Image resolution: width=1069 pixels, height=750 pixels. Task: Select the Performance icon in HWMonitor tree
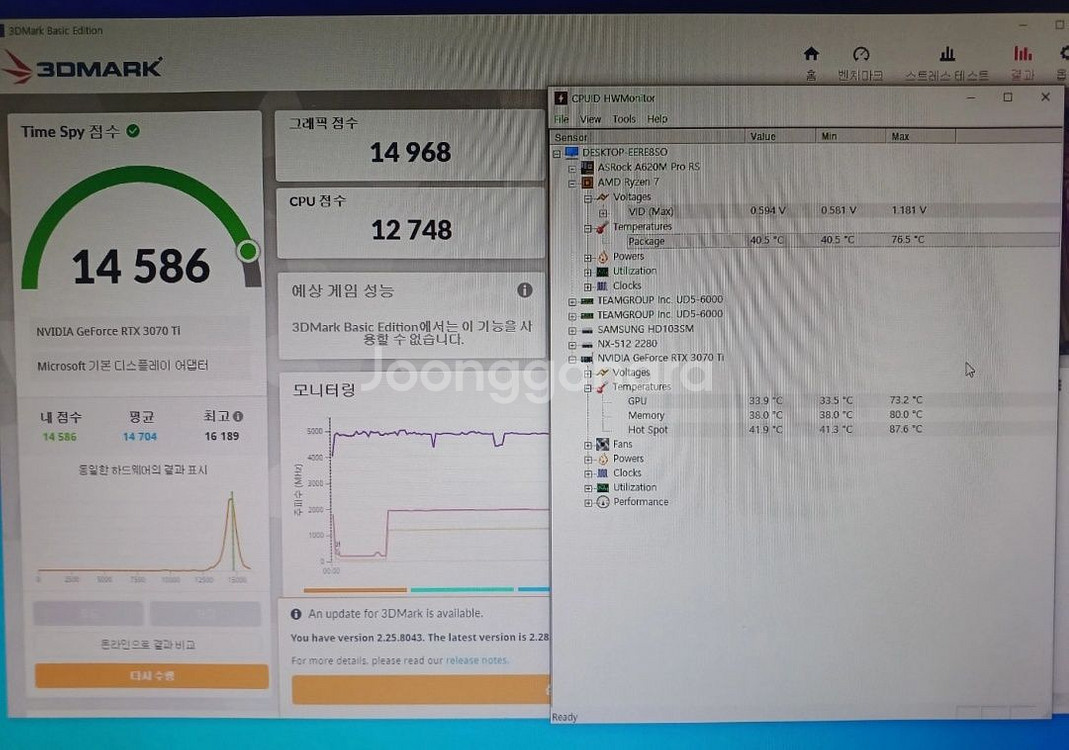603,502
